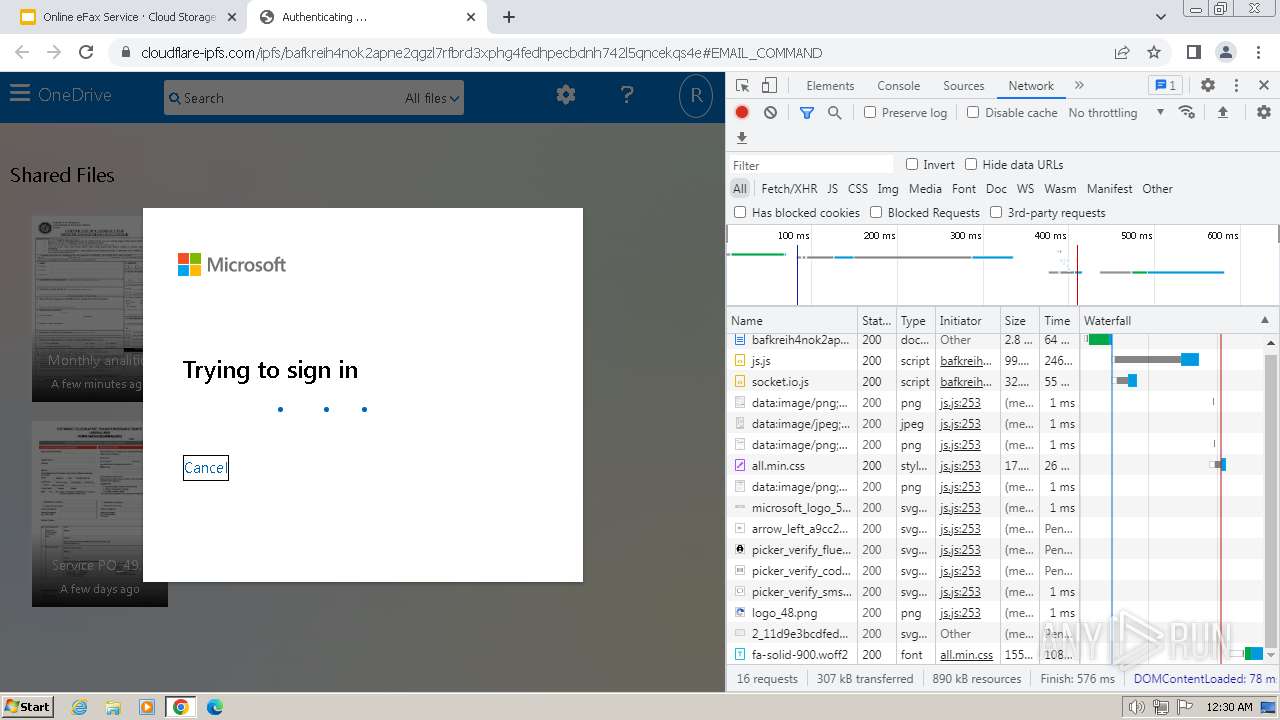
Task: Check Has blocked cookies
Action: tap(740, 213)
